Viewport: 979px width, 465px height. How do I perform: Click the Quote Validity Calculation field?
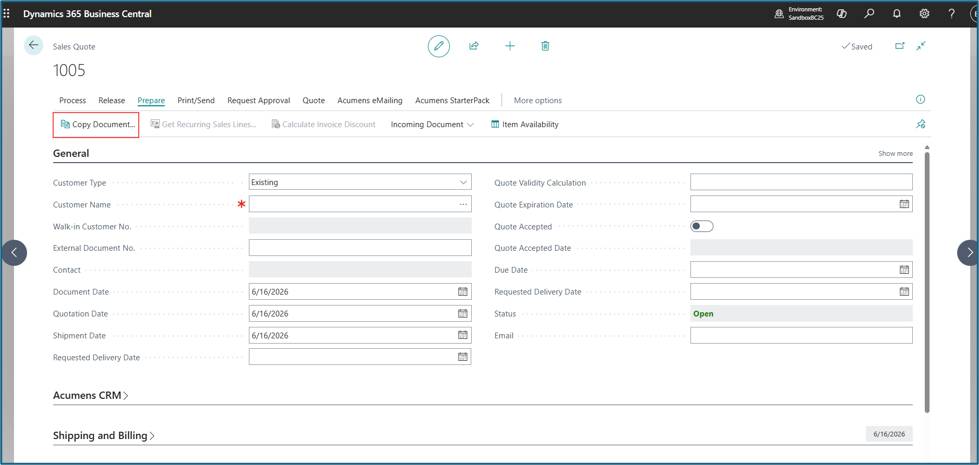click(x=801, y=182)
